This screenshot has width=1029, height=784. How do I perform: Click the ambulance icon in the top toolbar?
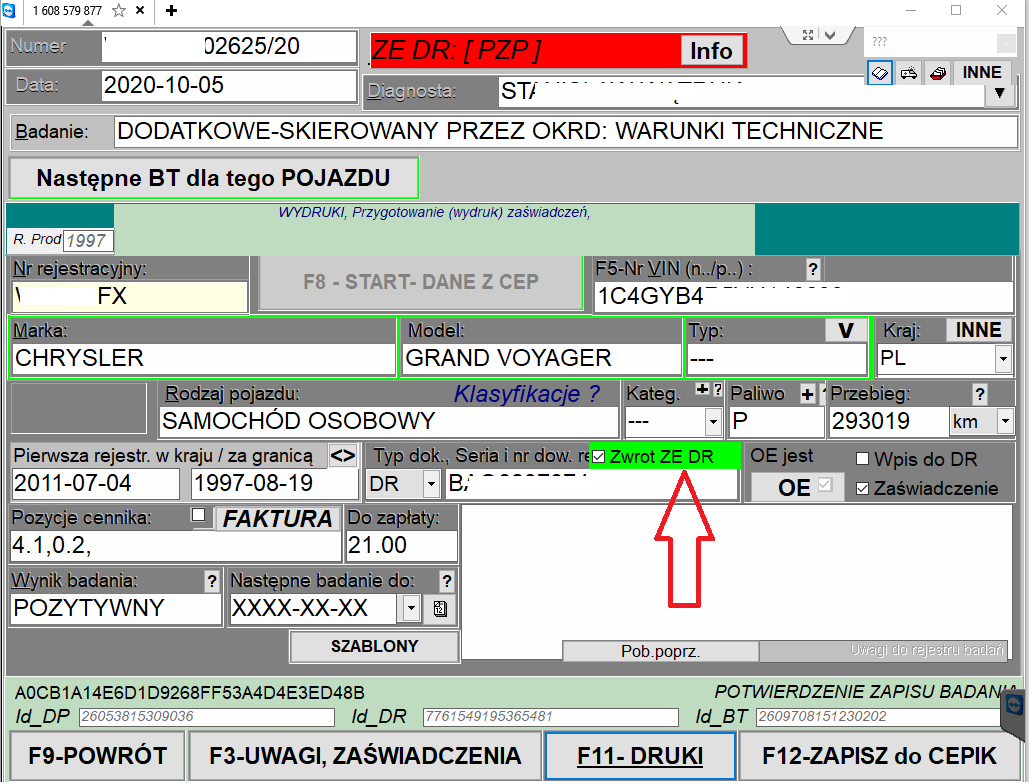pyautogui.click(x=908, y=72)
